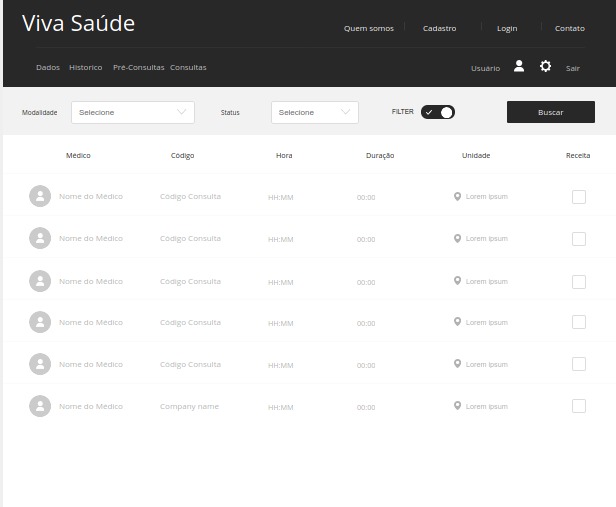Check the Receita box in the first row
Screen dimensions: 616x507
pyautogui.click(x=579, y=197)
